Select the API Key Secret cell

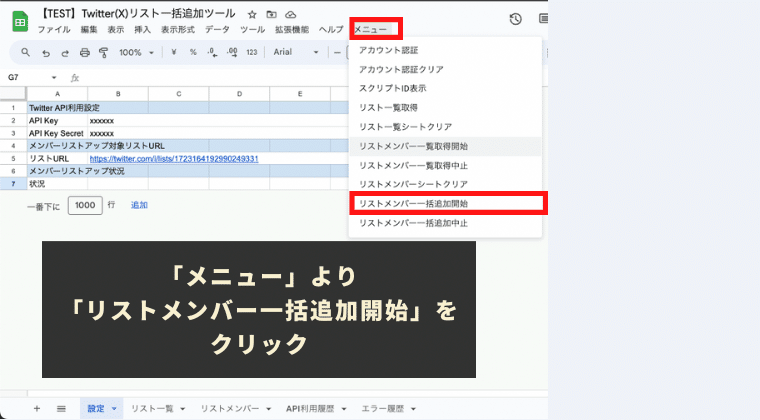57,133
